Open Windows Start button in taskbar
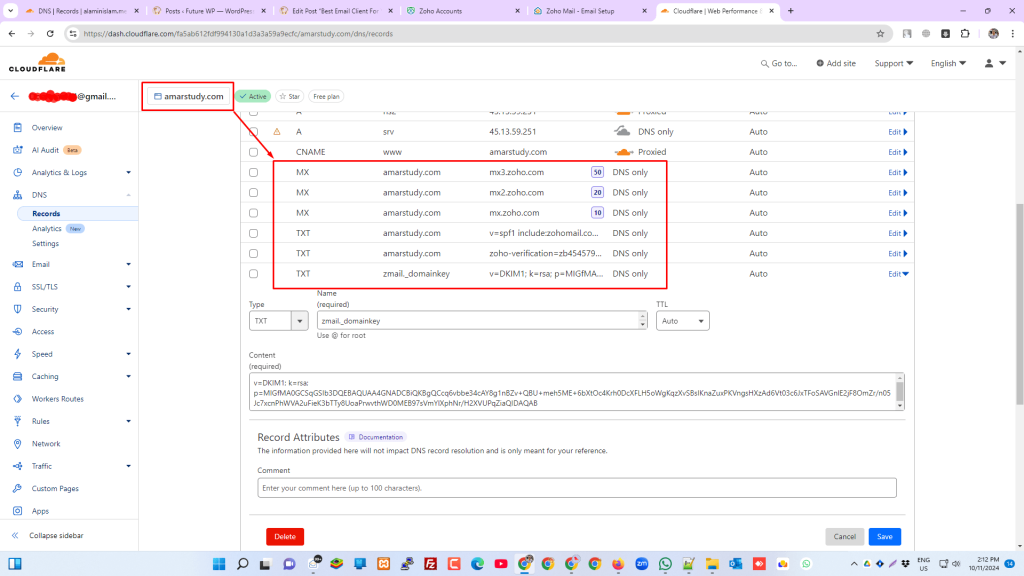1024x576 pixels. (x=219, y=564)
